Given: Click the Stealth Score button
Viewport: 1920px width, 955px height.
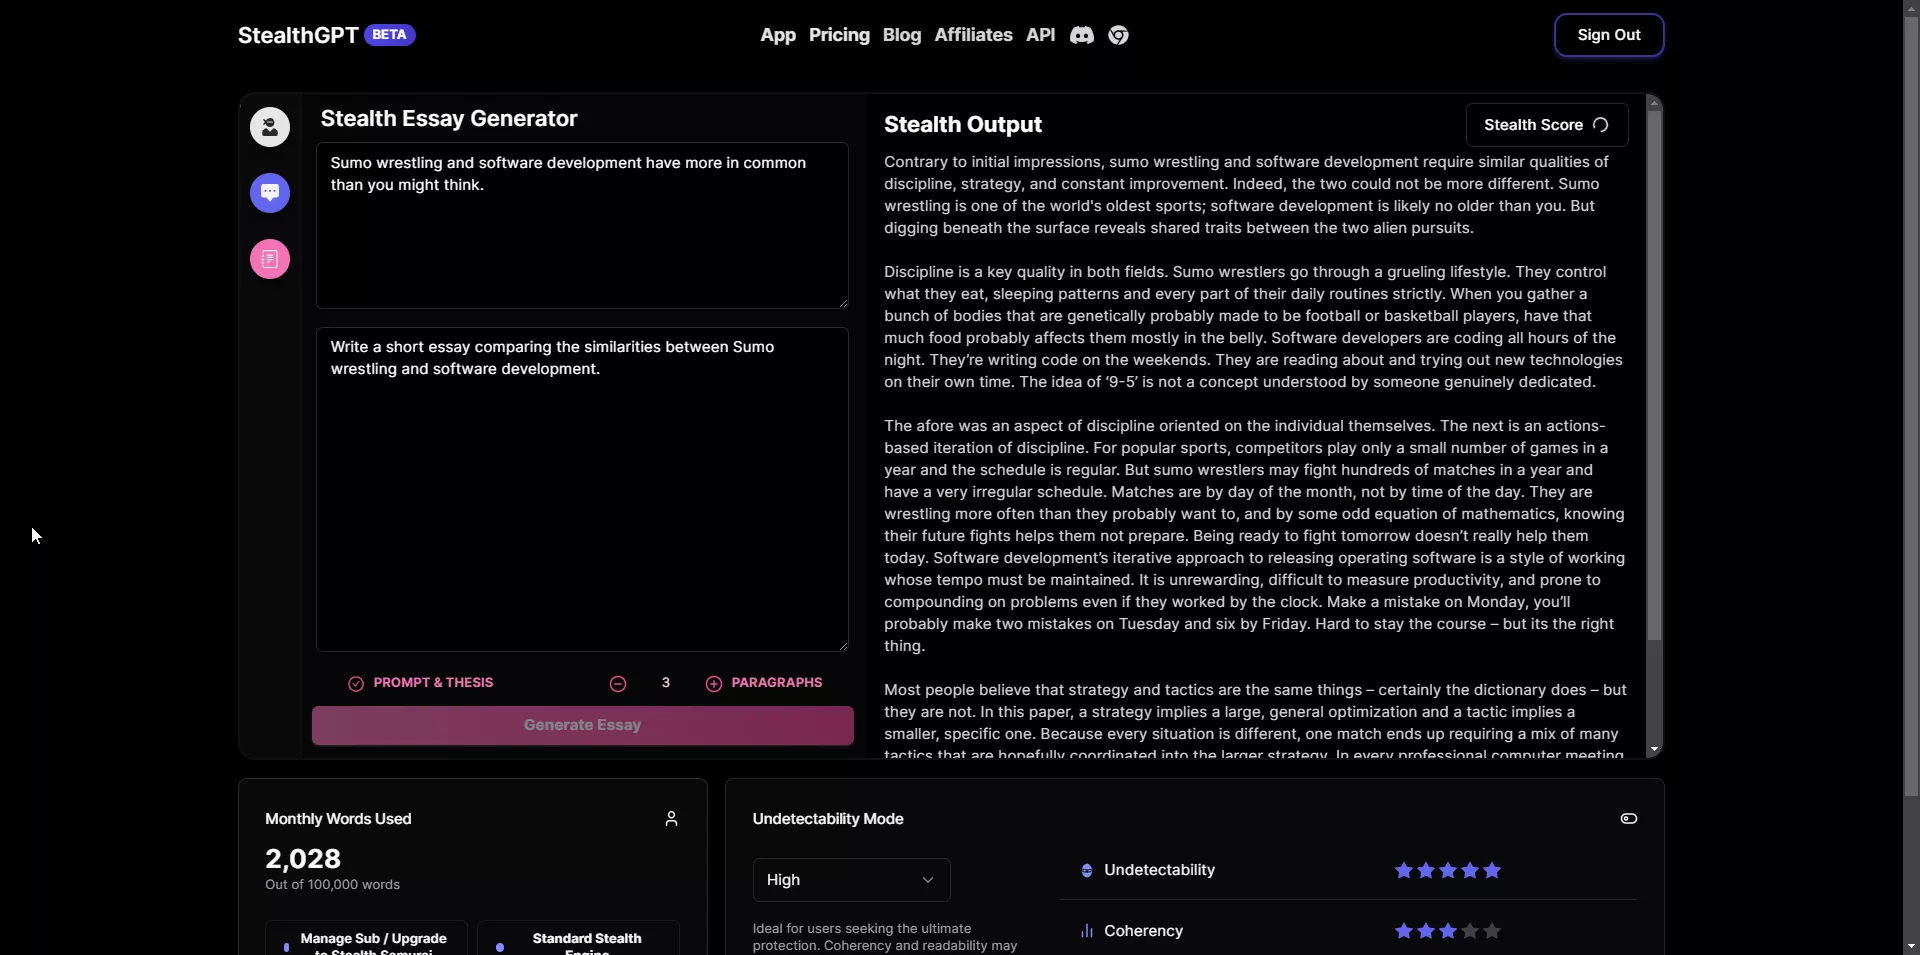Looking at the screenshot, I should pyautogui.click(x=1546, y=125).
